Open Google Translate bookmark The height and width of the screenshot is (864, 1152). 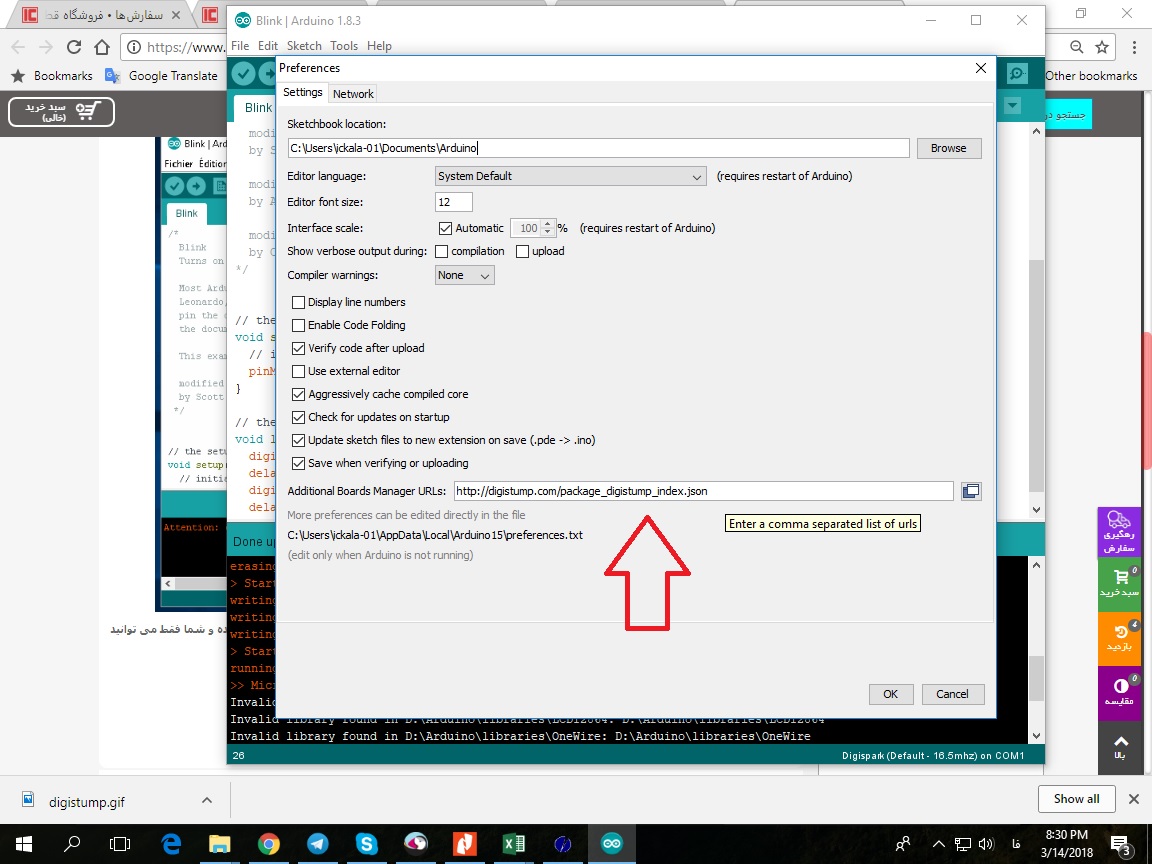coord(162,76)
